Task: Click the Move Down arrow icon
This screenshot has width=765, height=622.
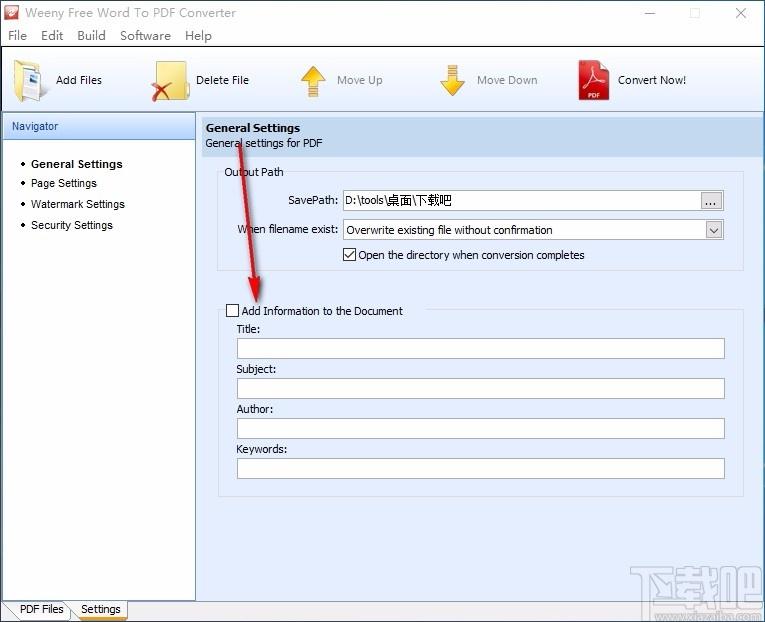Action: pyautogui.click(x=452, y=80)
